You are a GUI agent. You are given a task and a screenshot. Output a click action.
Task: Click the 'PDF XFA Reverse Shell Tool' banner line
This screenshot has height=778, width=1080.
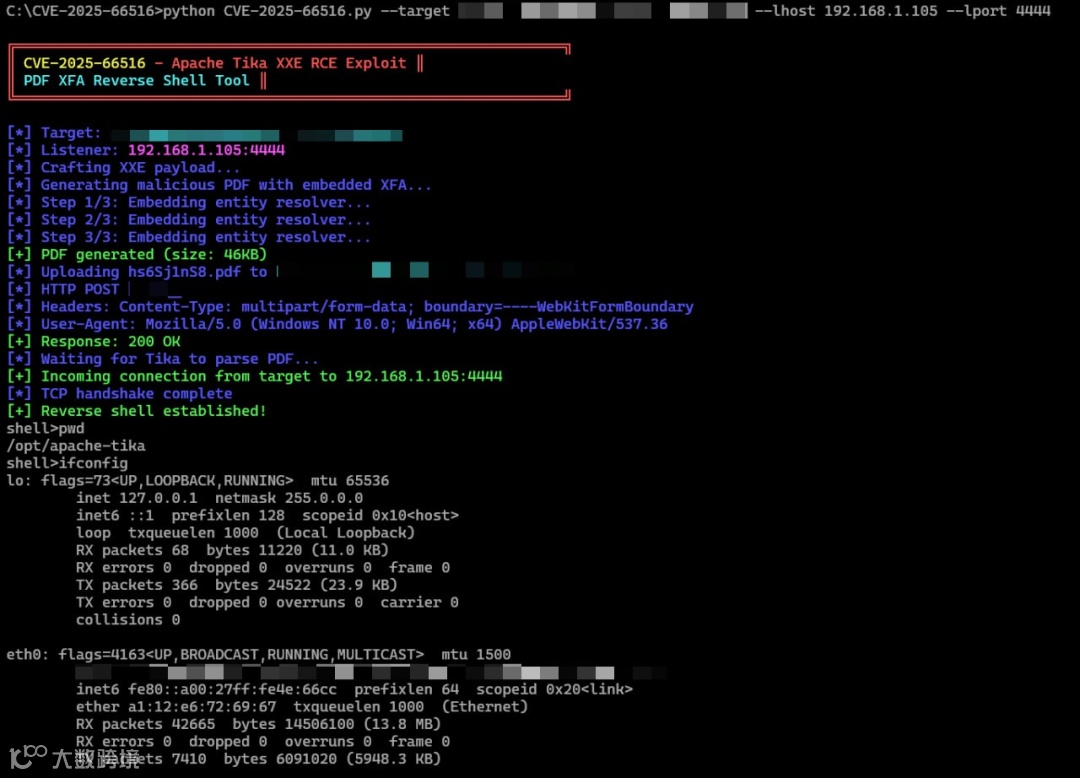(x=136, y=81)
